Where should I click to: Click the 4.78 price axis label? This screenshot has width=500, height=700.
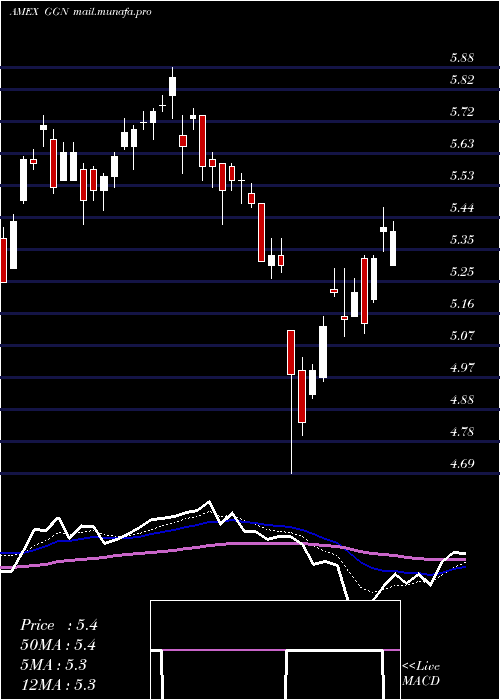click(462, 431)
